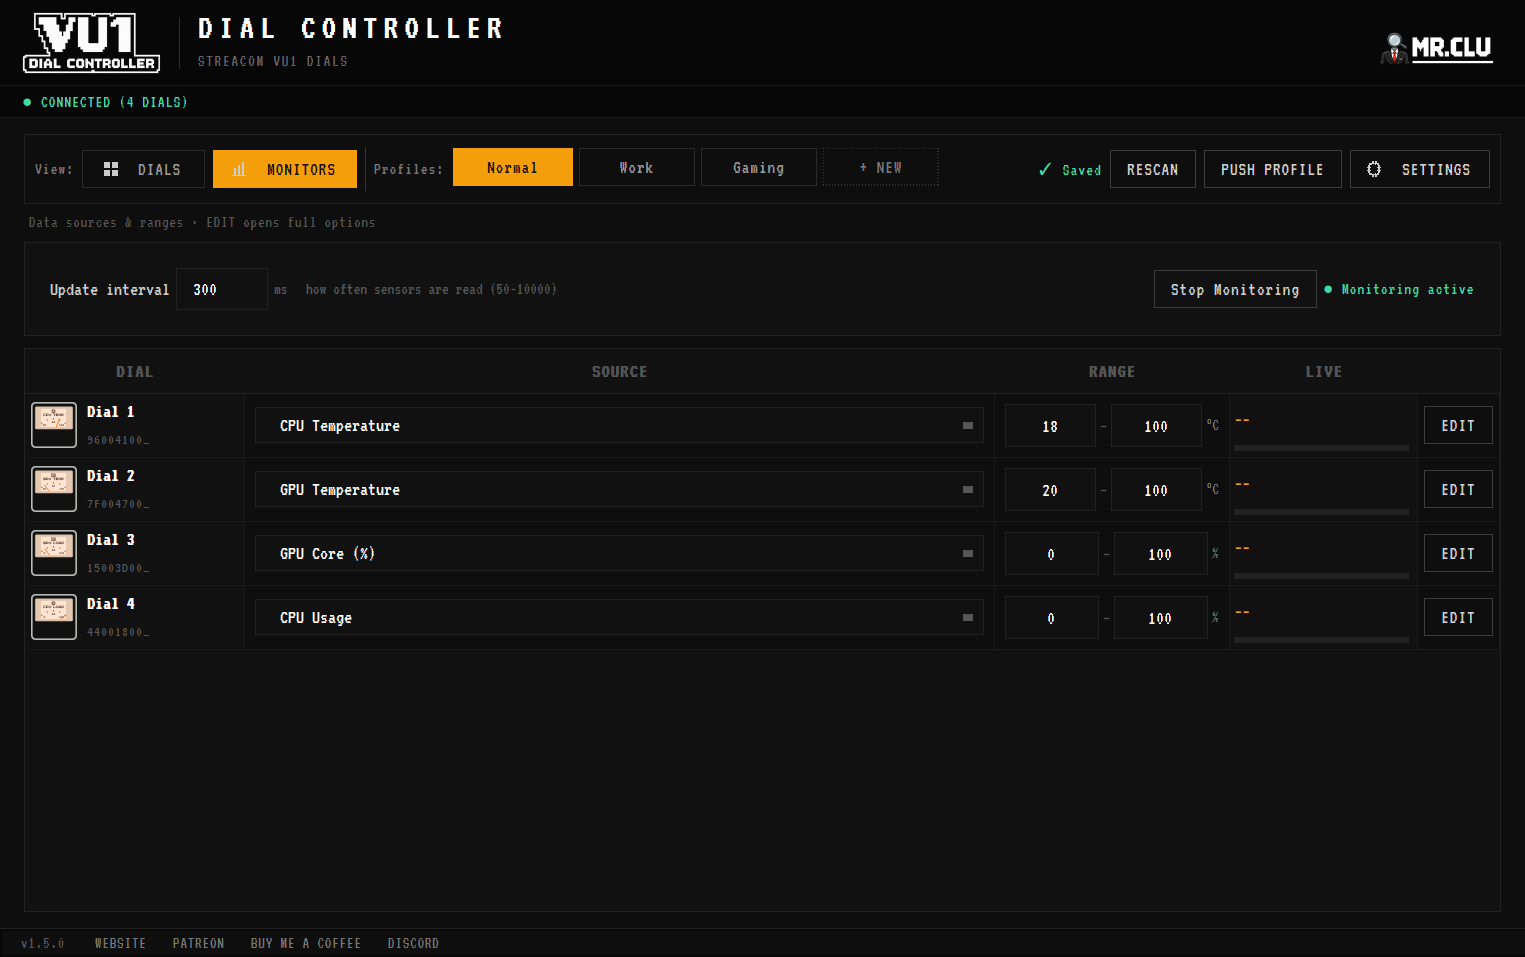
Task: Open Settings with the gear button
Action: 1420,169
